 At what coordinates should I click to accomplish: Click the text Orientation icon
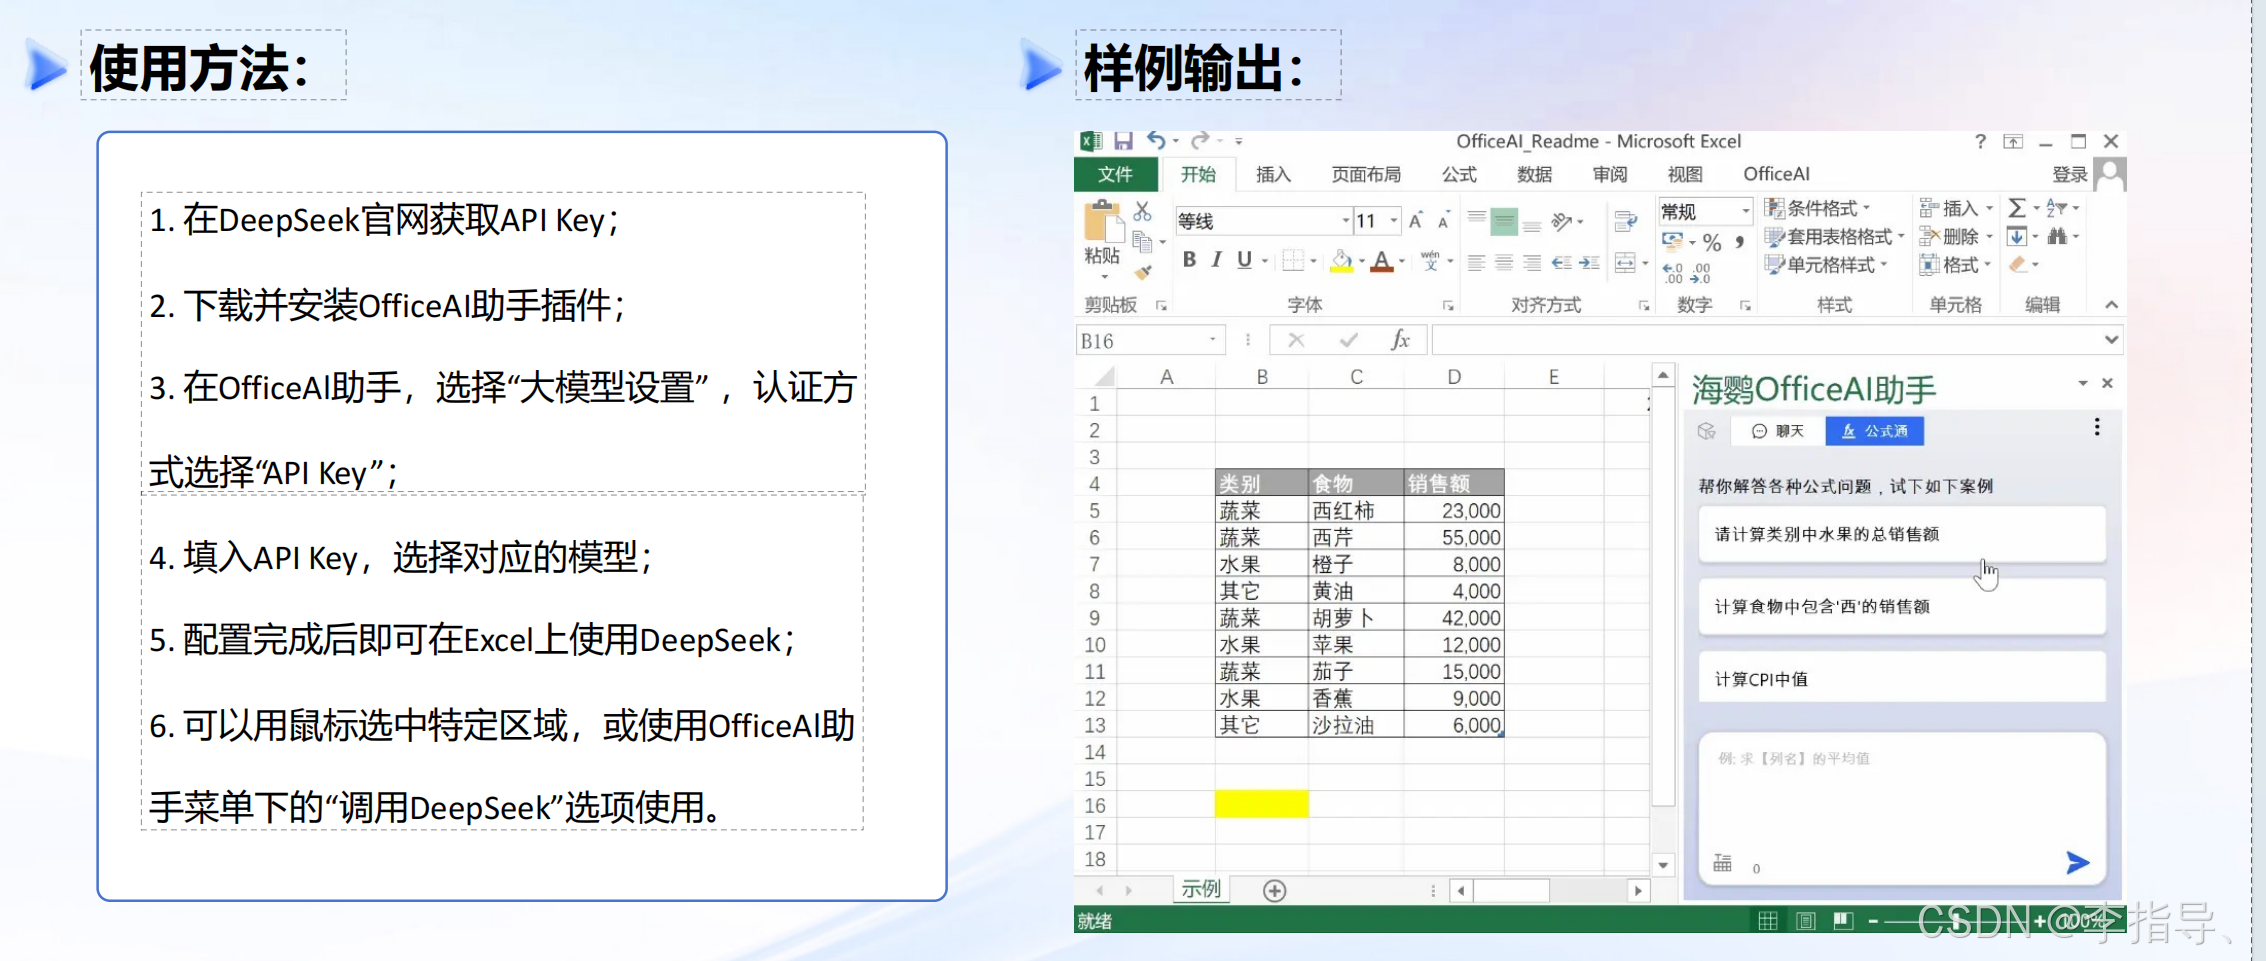coord(1562,221)
